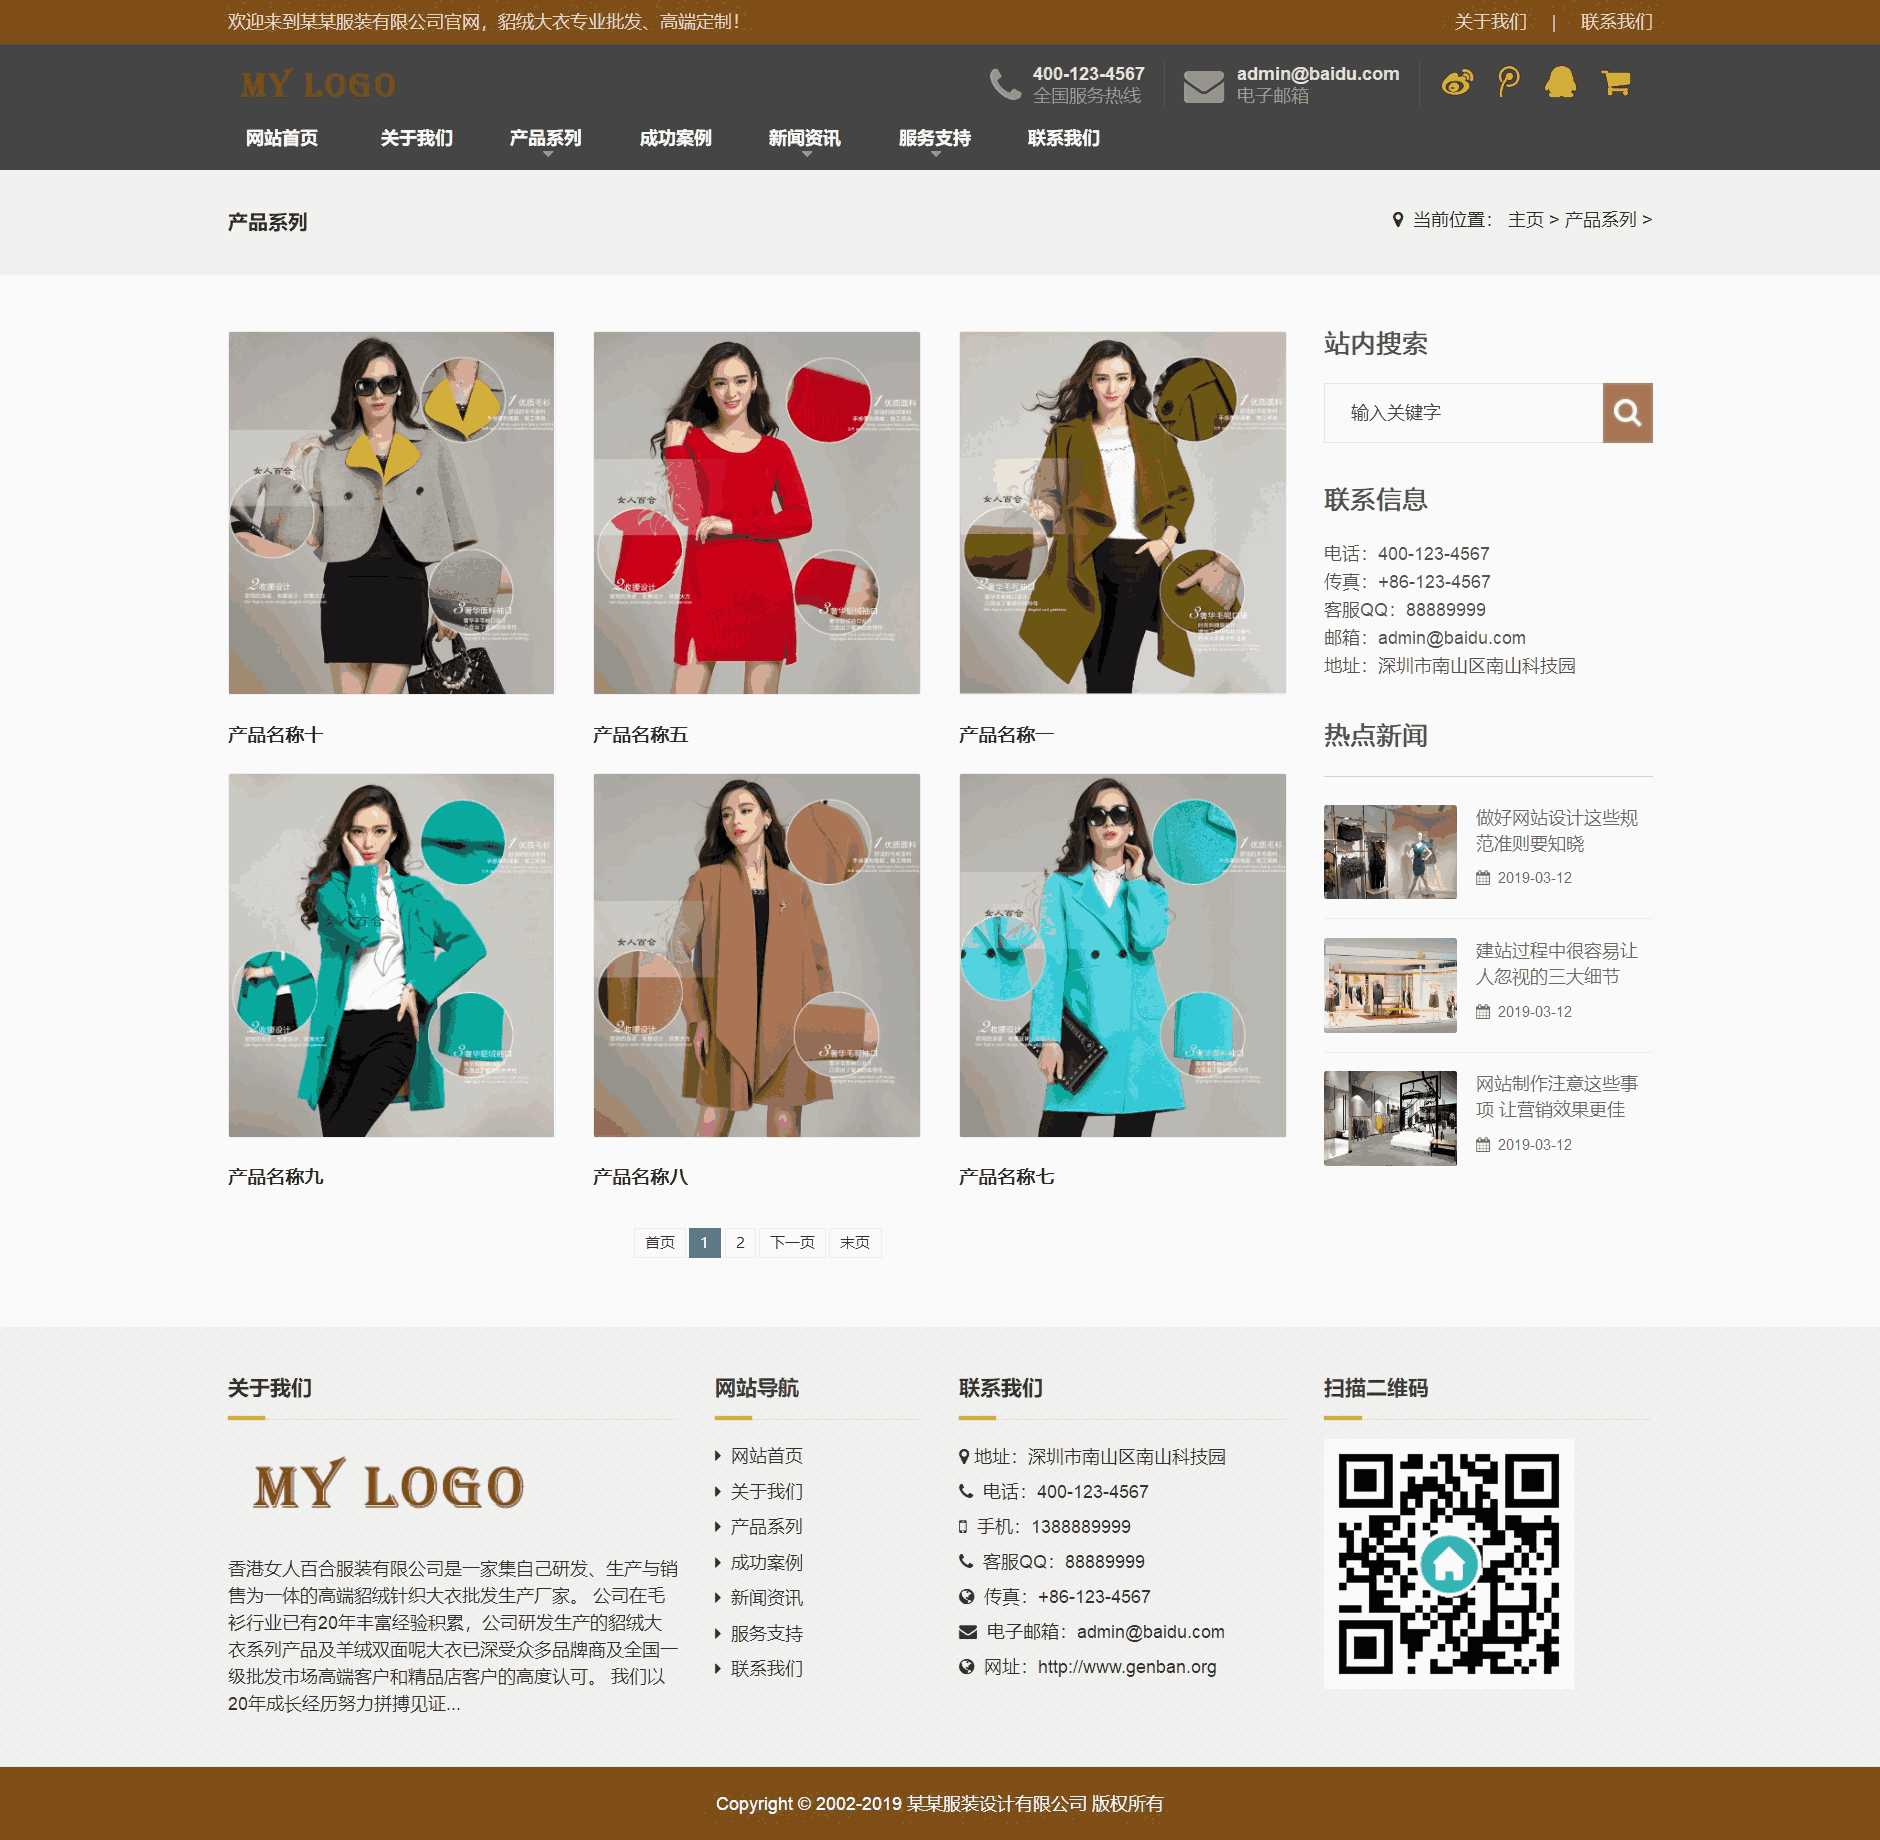This screenshot has height=1840, width=1880.
Task: Click the bell notification icon in the header
Action: click(x=1562, y=83)
